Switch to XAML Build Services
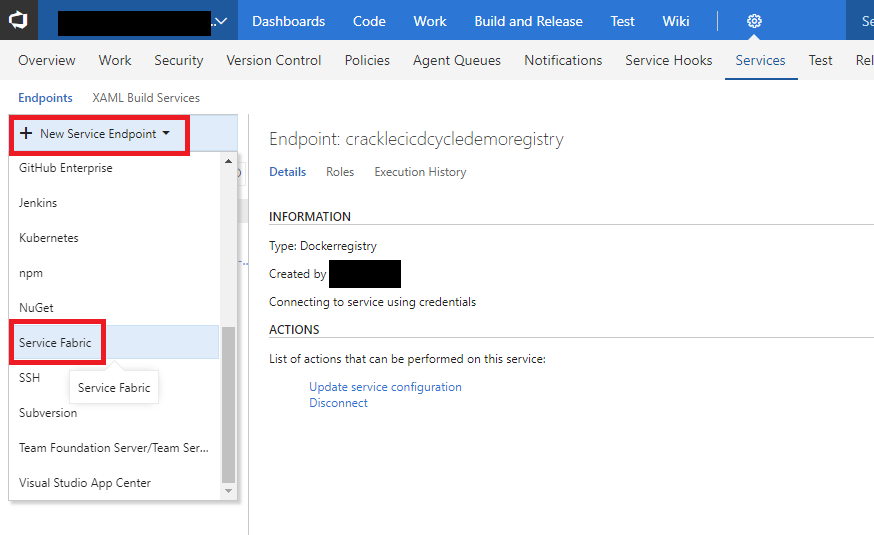The image size is (874, 535). [146, 98]
